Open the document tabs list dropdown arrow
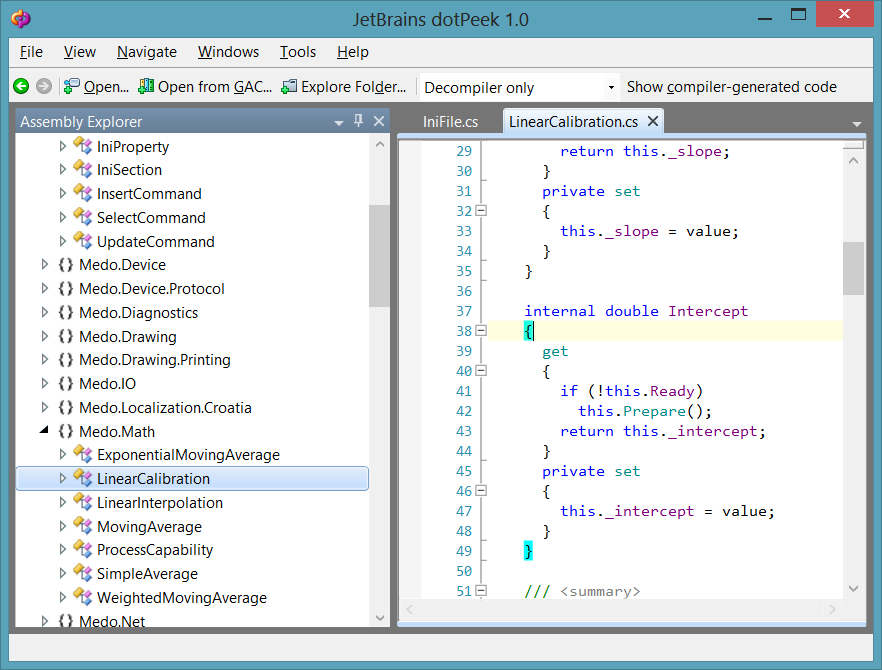882x670 pixels. [857, 124]
